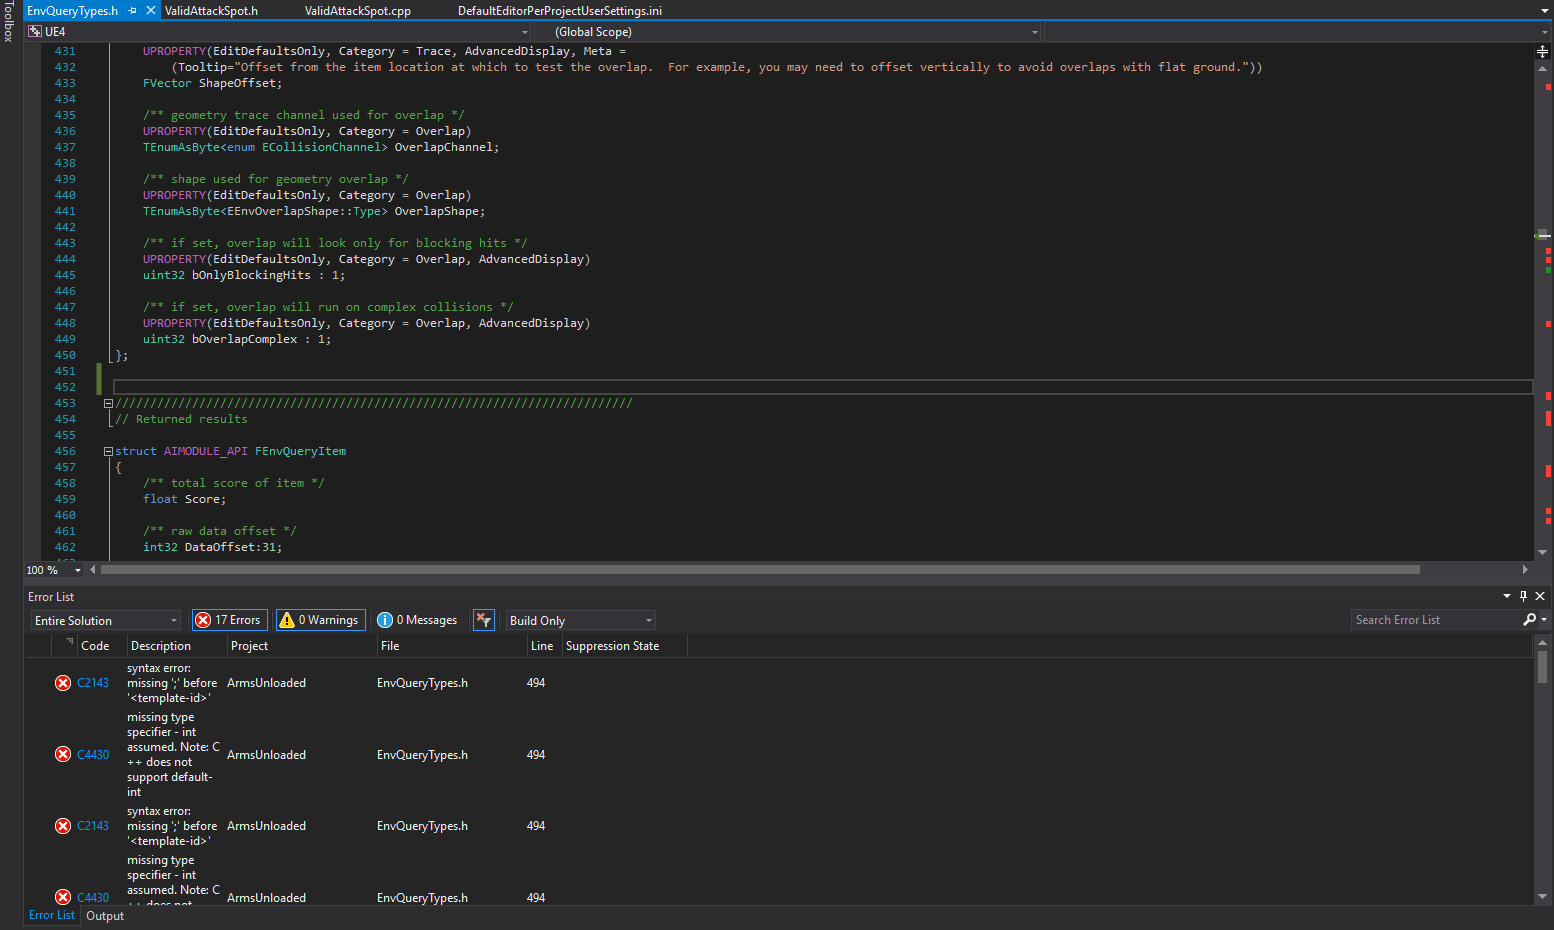Clear all Error List filters icon
Image resolution: width=1554 pixels, height=930 pixels.
point(484,620)
